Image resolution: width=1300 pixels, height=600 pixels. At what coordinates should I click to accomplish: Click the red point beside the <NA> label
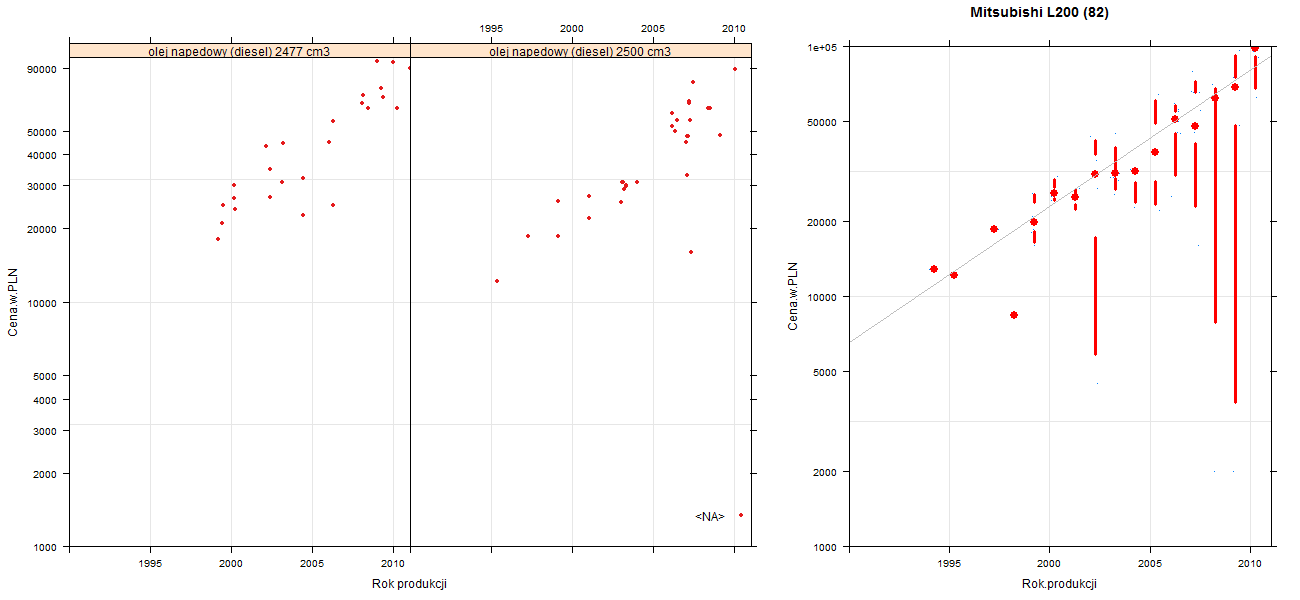pyautogui.click(x=741, y=515)
